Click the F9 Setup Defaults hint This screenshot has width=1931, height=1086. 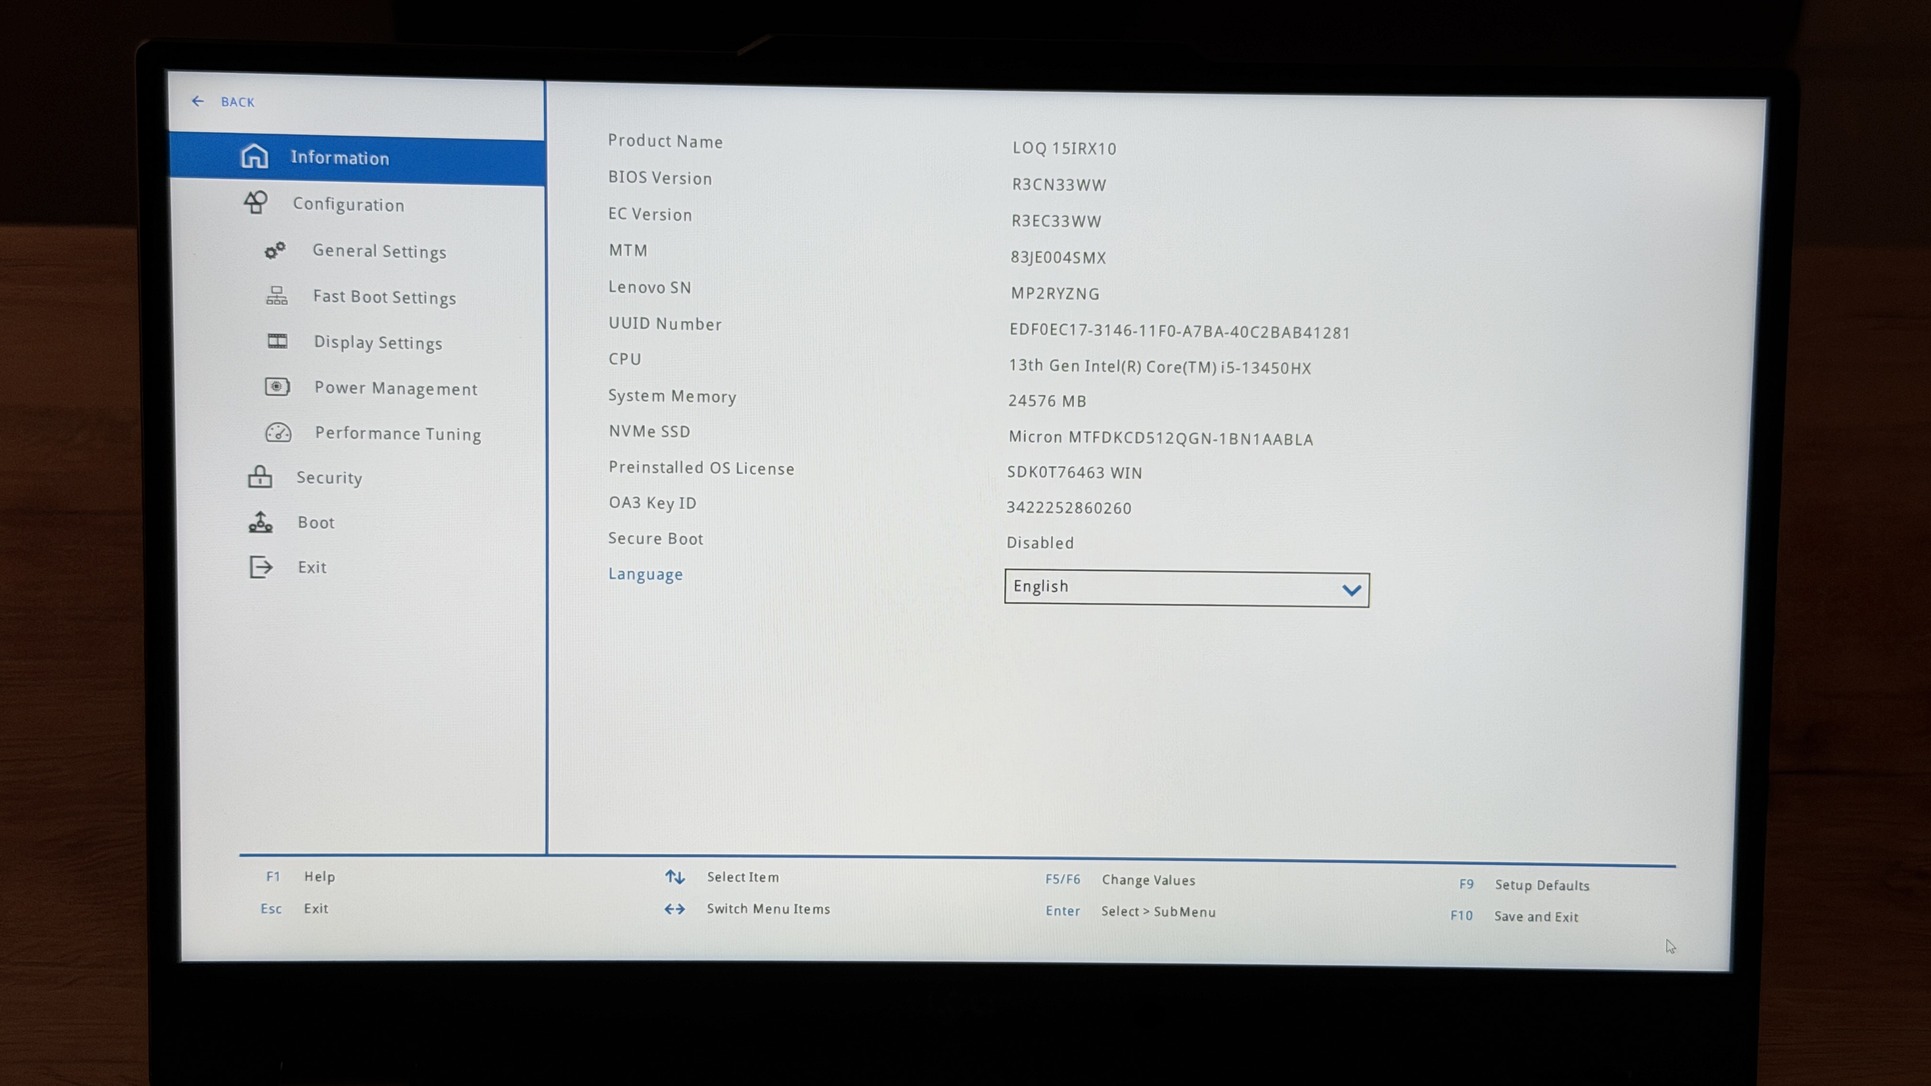tap(1541, 885)
